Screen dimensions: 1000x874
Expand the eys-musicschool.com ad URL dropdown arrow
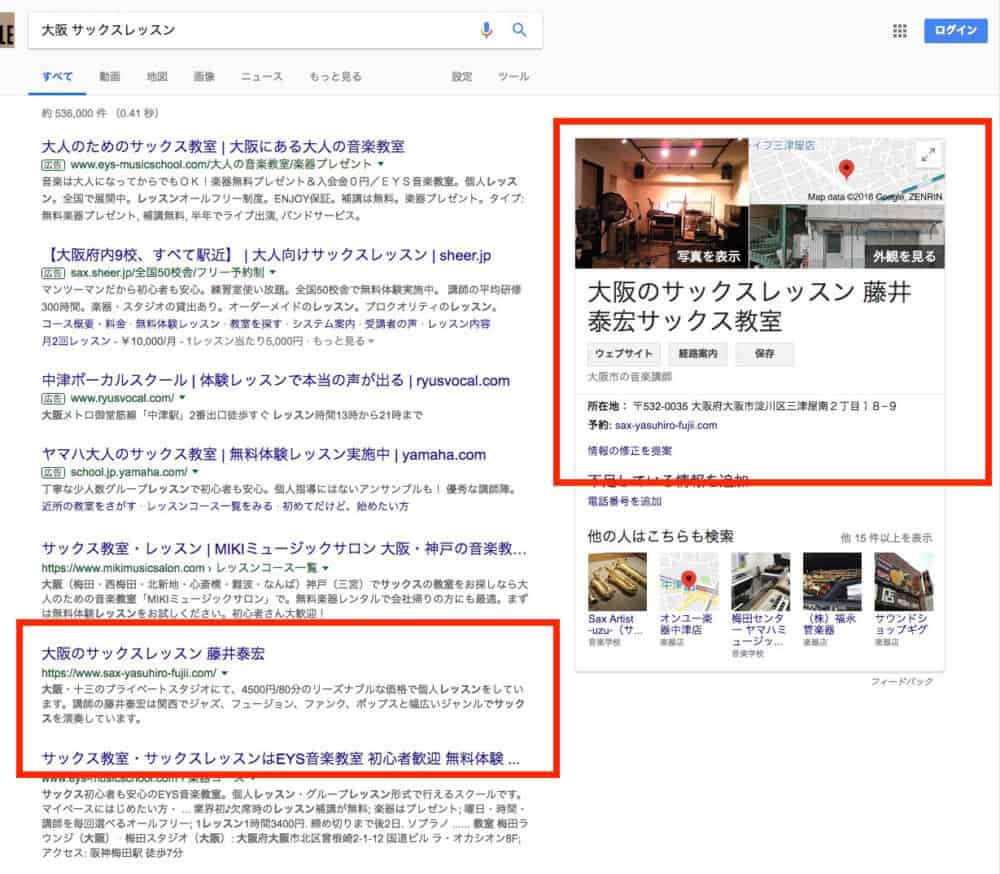[380, 164]
